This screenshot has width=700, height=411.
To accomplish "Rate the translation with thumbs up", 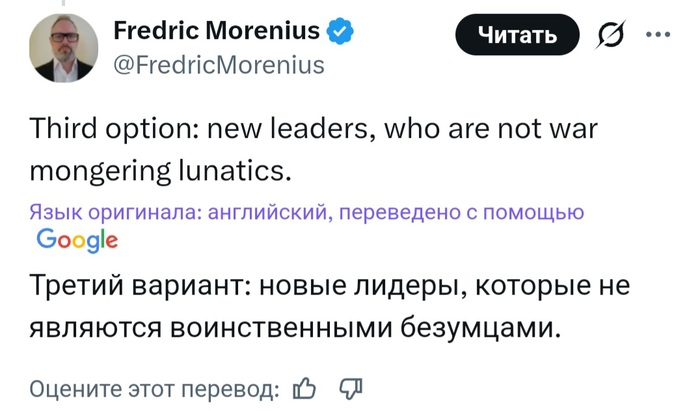I will pos(305,388).
